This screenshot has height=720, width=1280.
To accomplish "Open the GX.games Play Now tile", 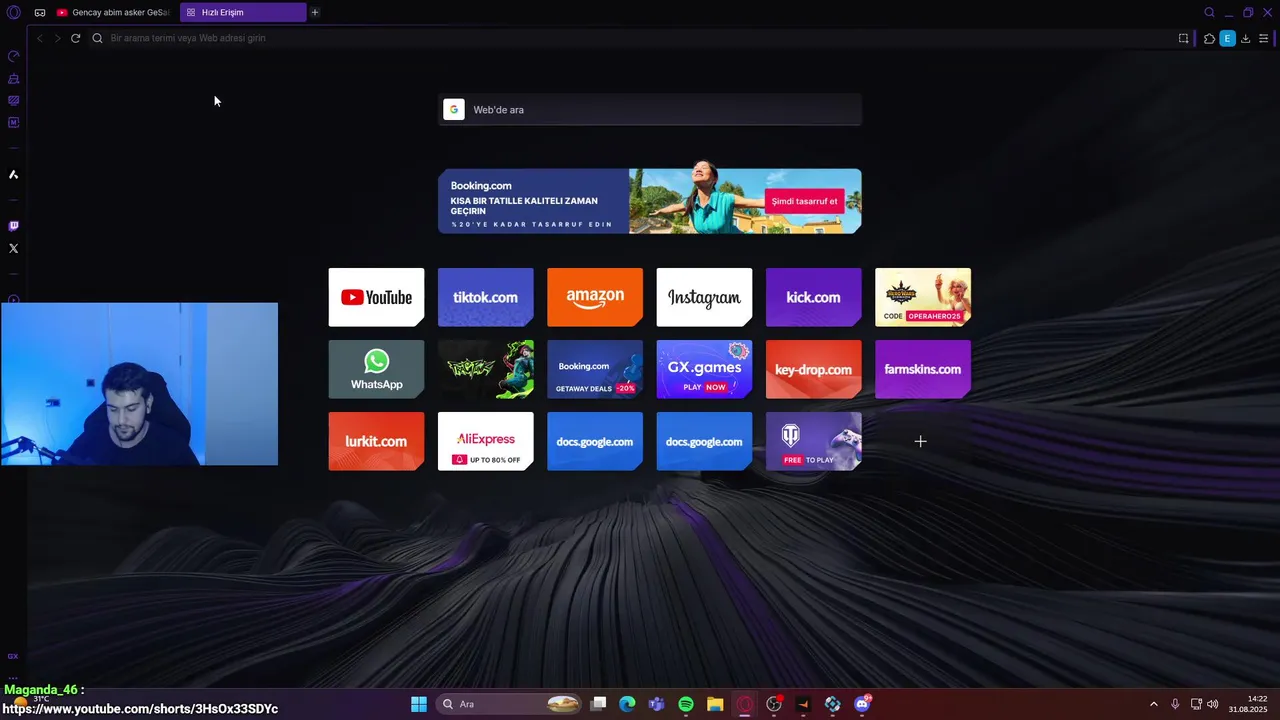I will (x=704, y=369).
